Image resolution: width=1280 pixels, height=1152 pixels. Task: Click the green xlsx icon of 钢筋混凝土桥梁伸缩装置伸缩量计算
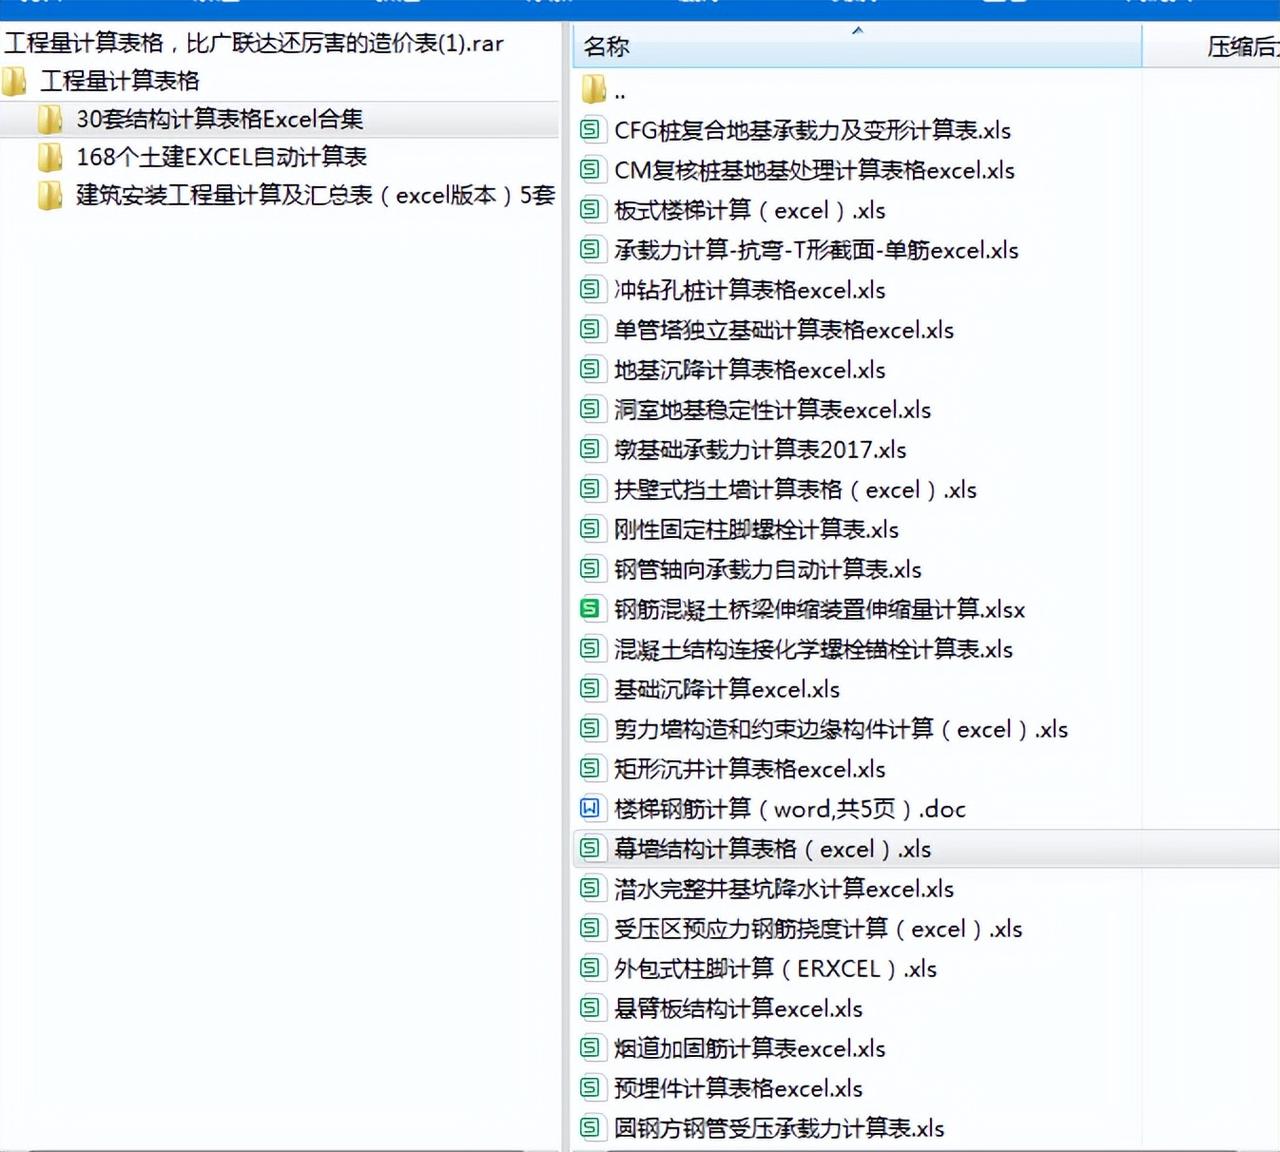[591, 609]
